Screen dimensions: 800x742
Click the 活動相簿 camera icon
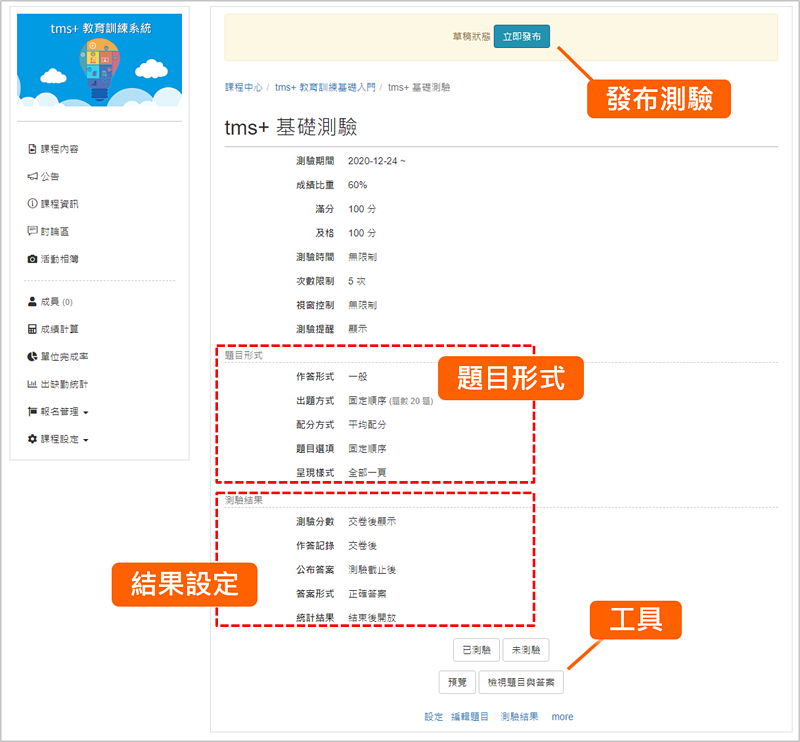click(x=32, y=259)
